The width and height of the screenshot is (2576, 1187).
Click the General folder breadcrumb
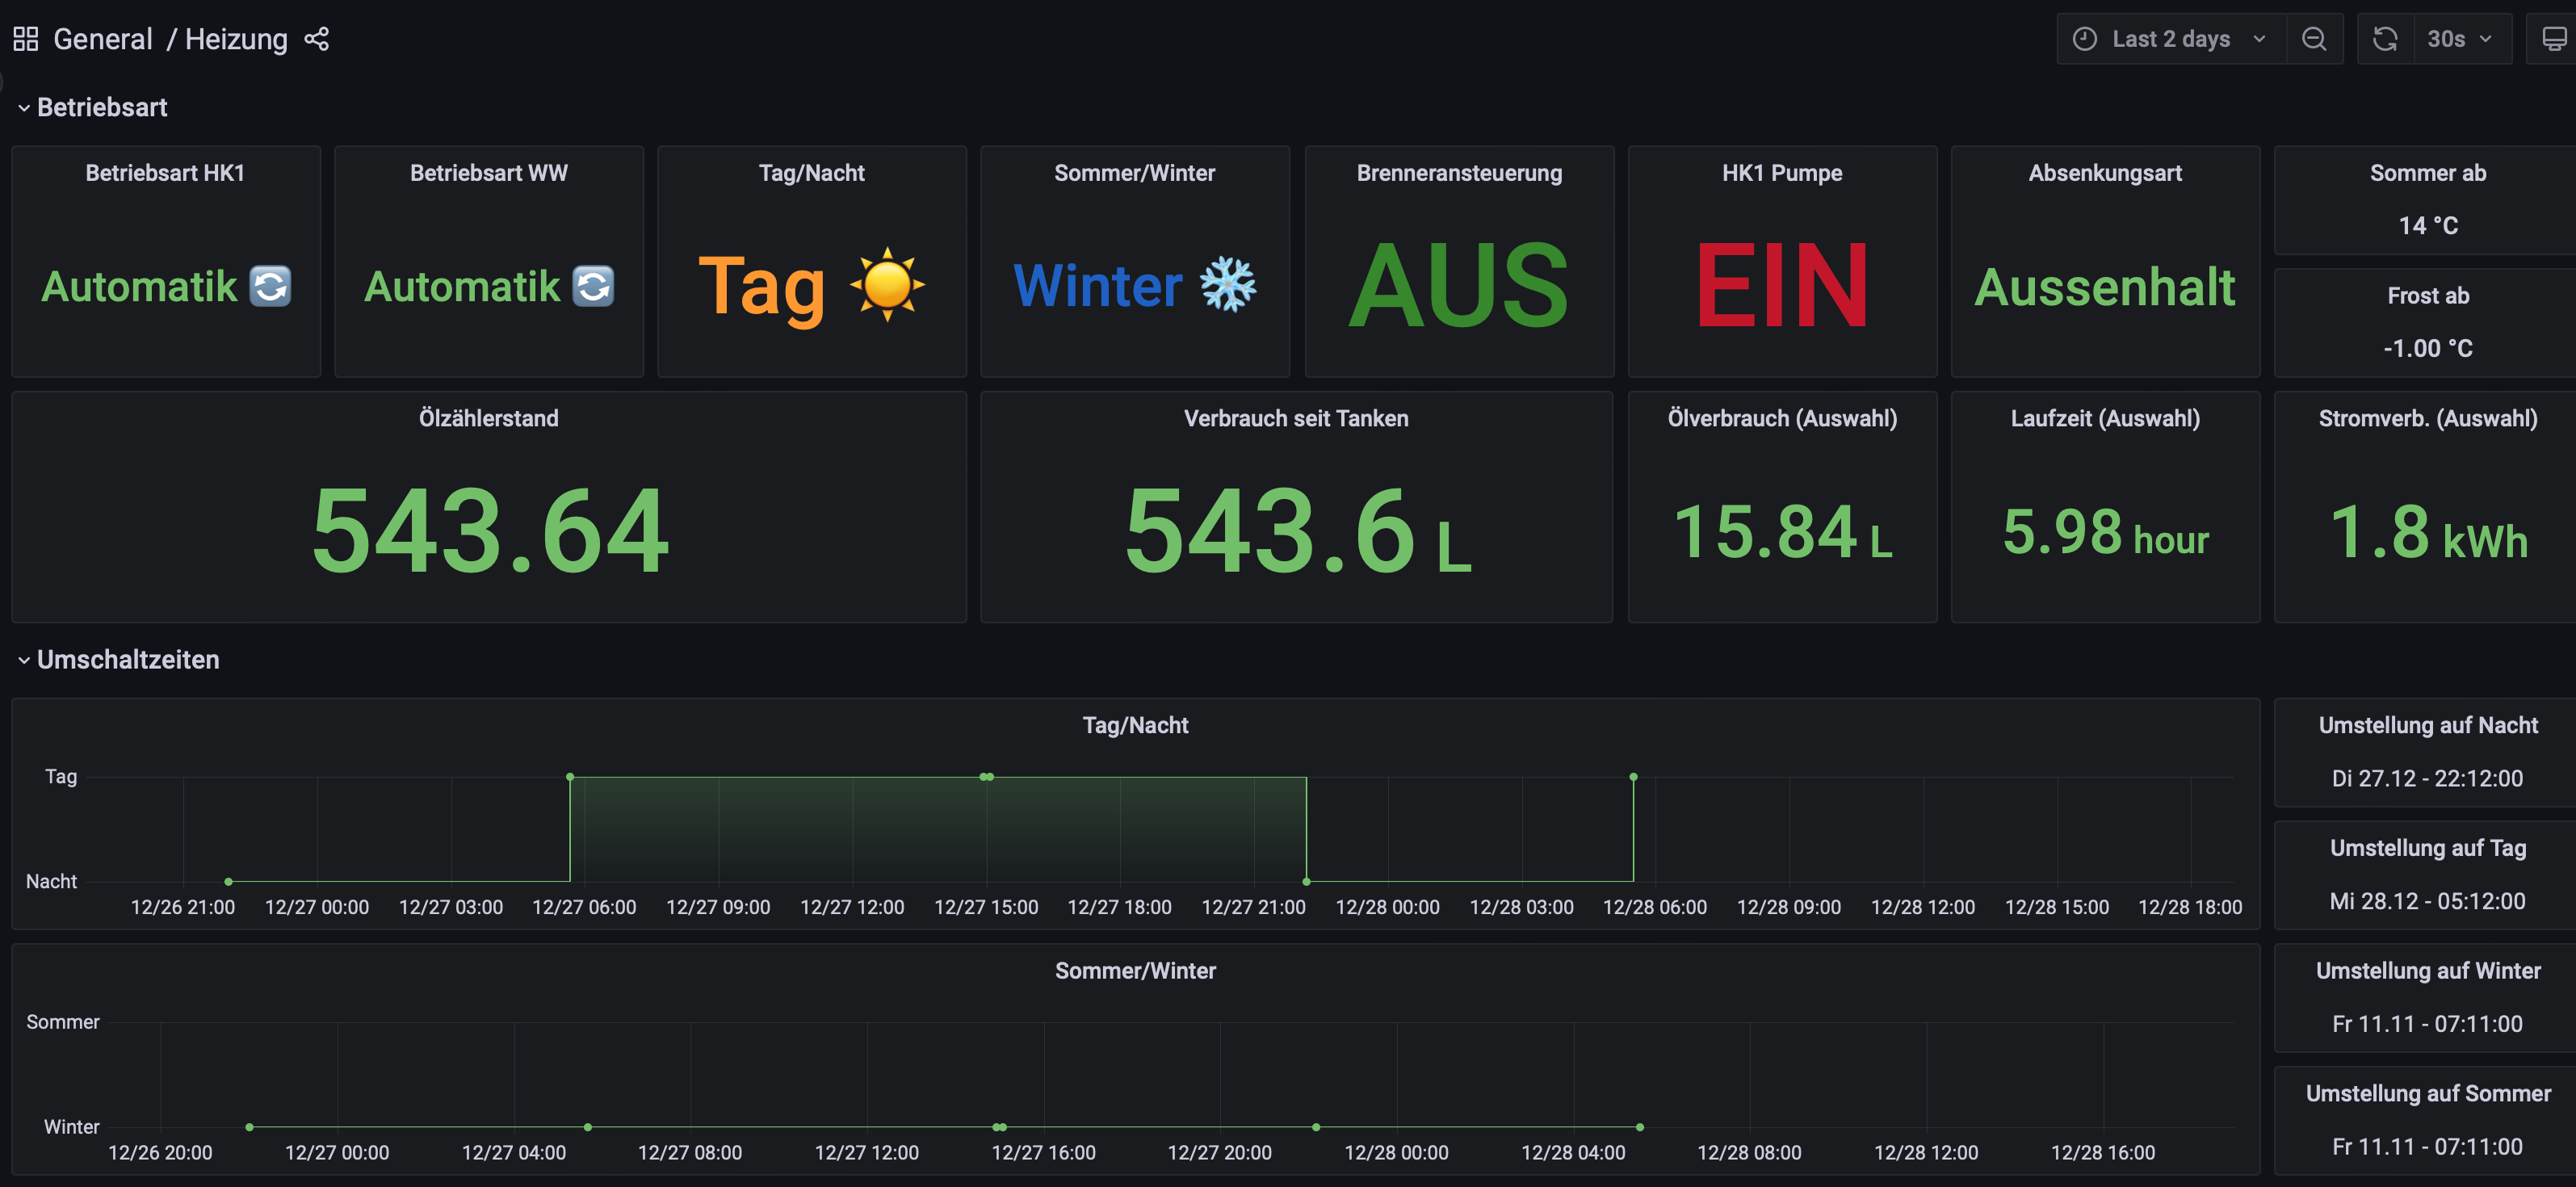pos(102,39)
